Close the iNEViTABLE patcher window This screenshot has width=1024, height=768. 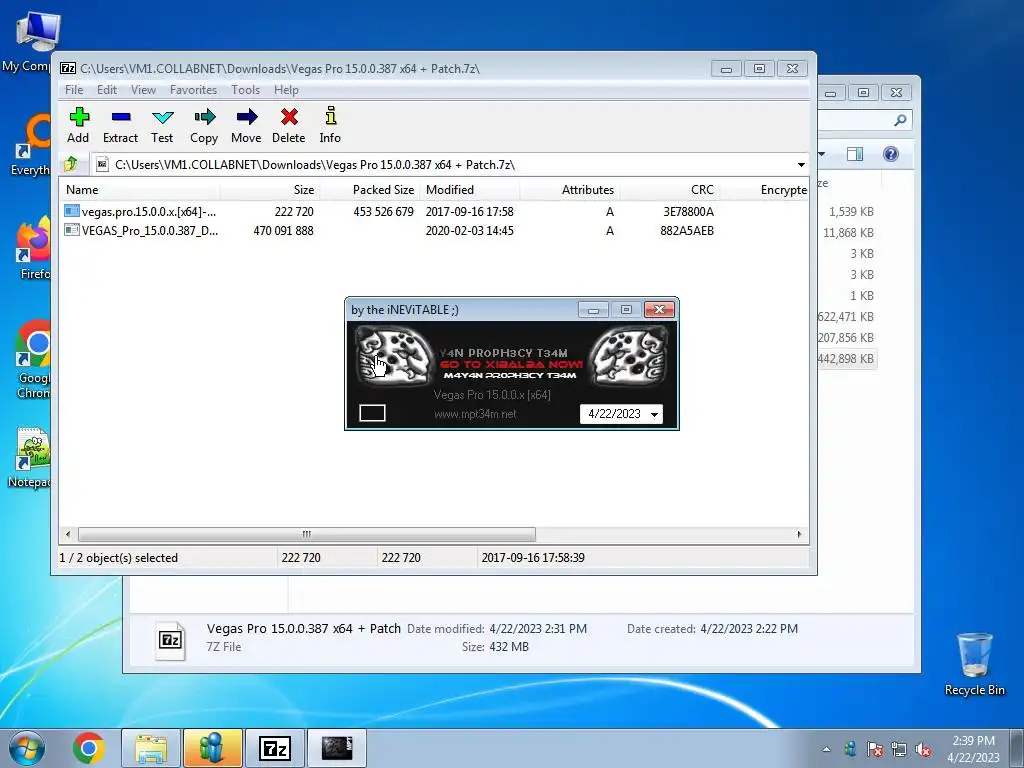pos(659,310)
